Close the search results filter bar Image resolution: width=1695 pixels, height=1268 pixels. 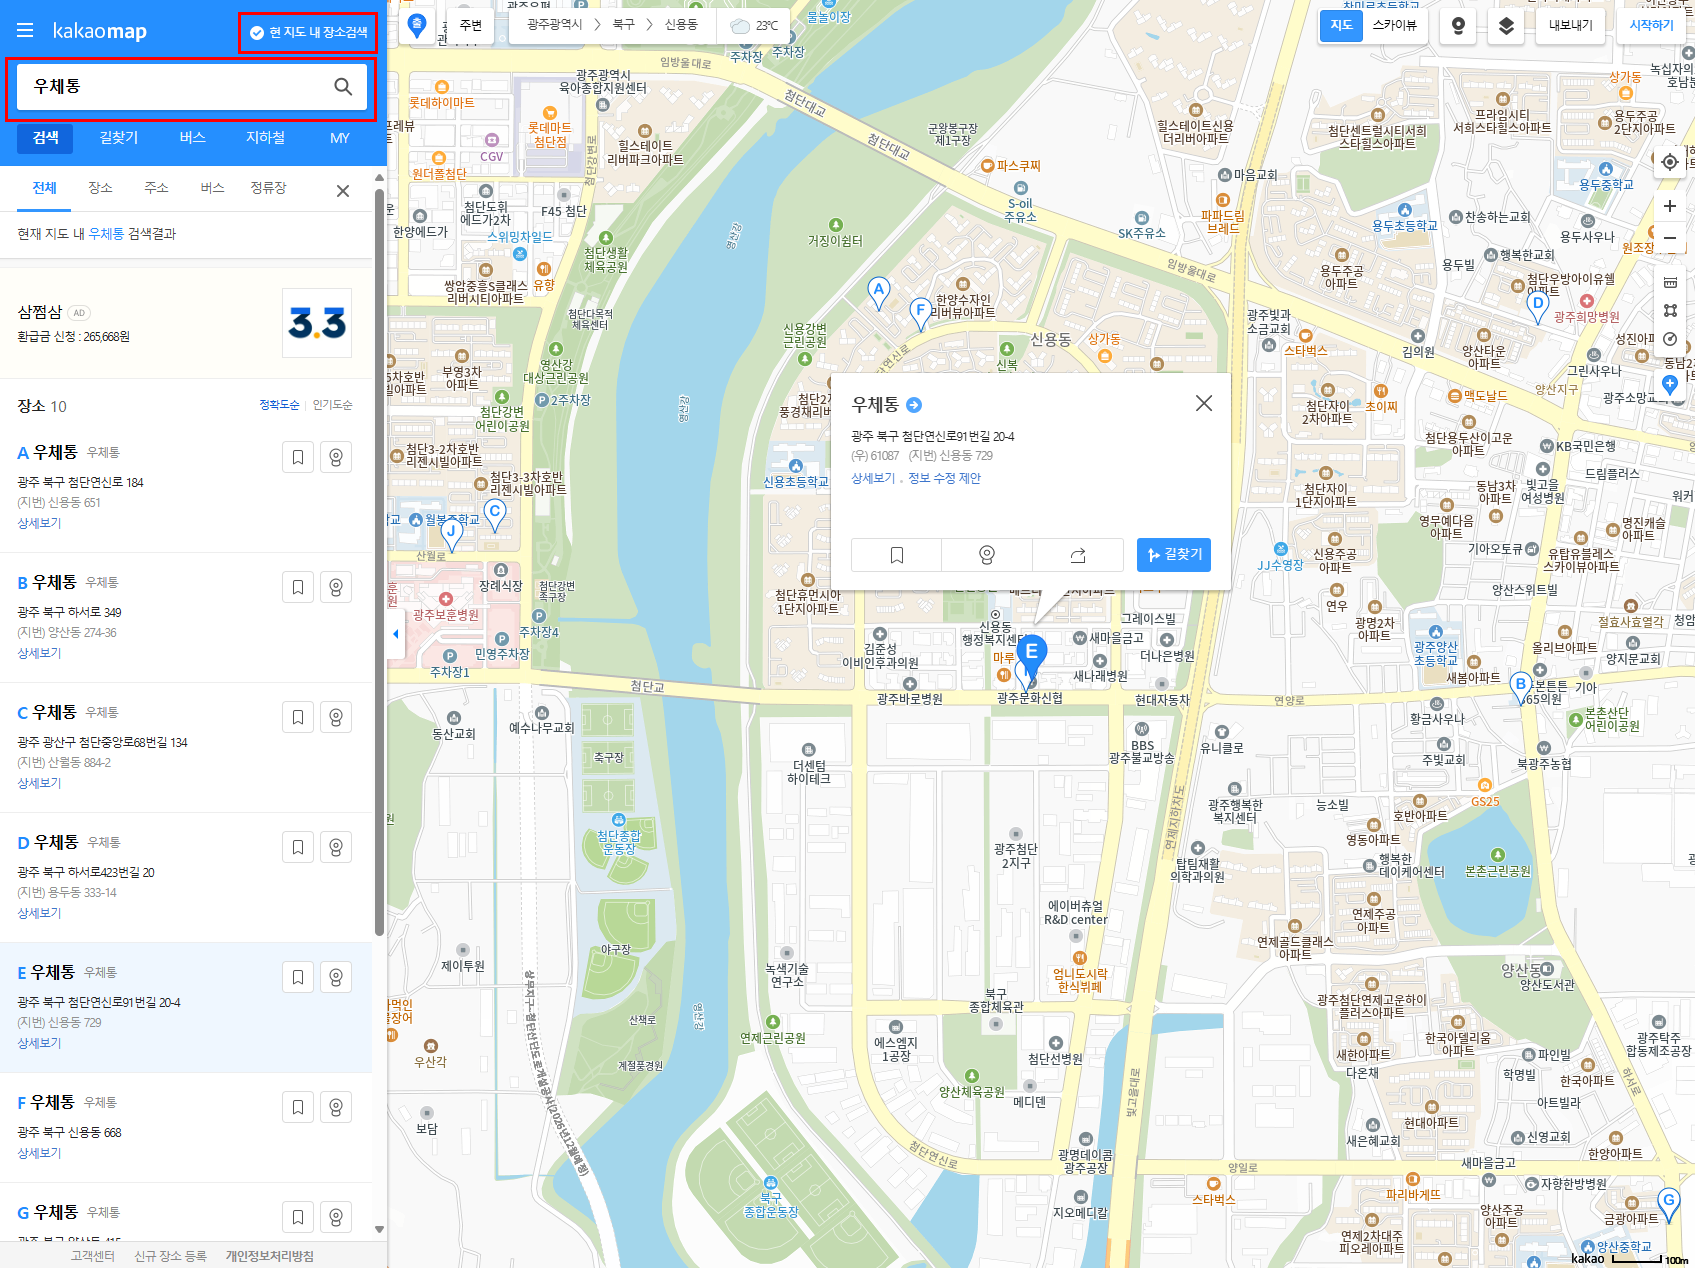point(343,191)
